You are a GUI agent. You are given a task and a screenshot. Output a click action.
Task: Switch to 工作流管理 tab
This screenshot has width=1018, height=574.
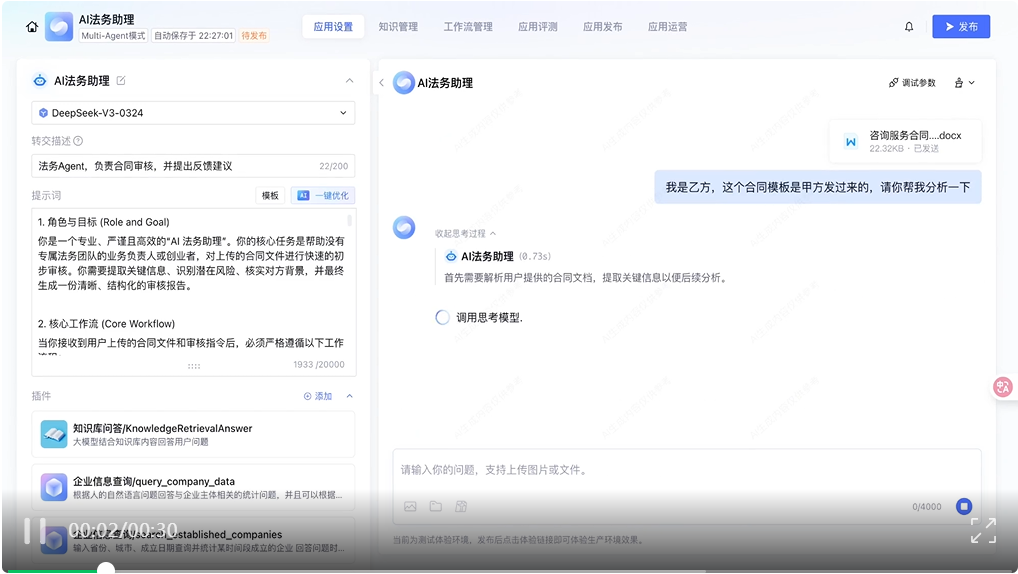pos(468,27)
